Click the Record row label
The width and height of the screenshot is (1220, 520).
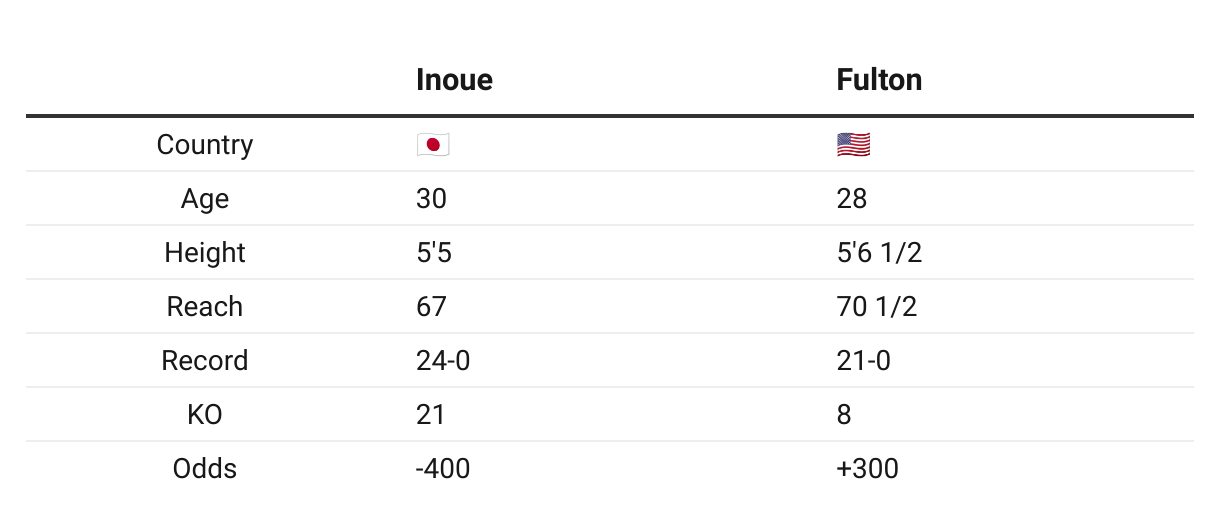(x=205, y=361)
